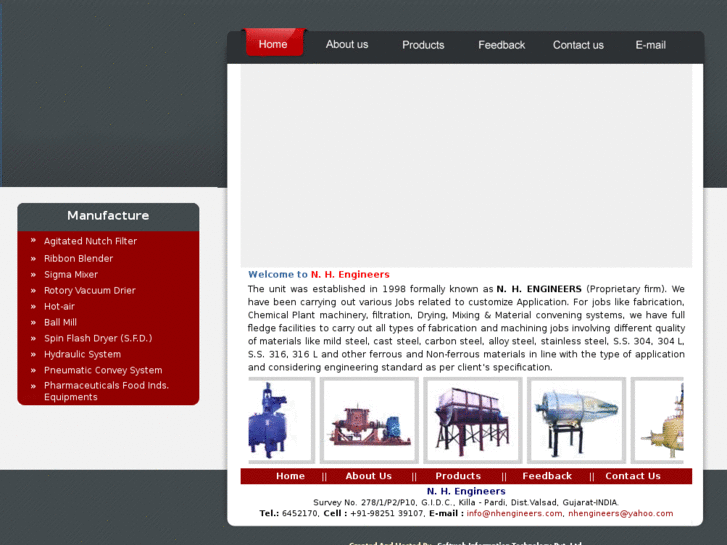The width and height of the screenshot is (727, 545).
Task: Select Ribbon Blender in Manufacture list
Action: (x=78, y=258)
